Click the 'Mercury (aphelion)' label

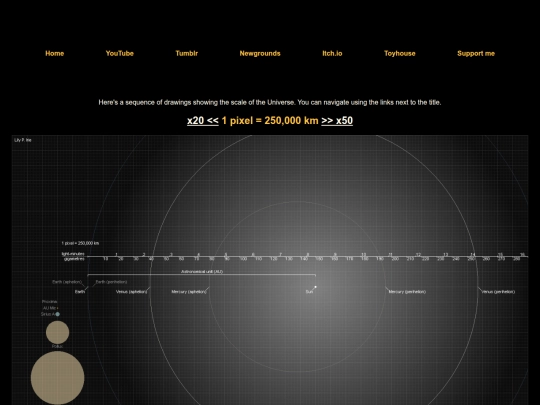click(189, 292)
